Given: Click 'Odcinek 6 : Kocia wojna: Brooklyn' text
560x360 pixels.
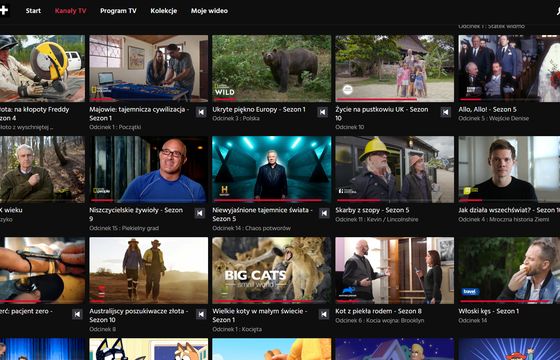Looking at the screenshot, I should pyautogui.click(x=380, y=320).
